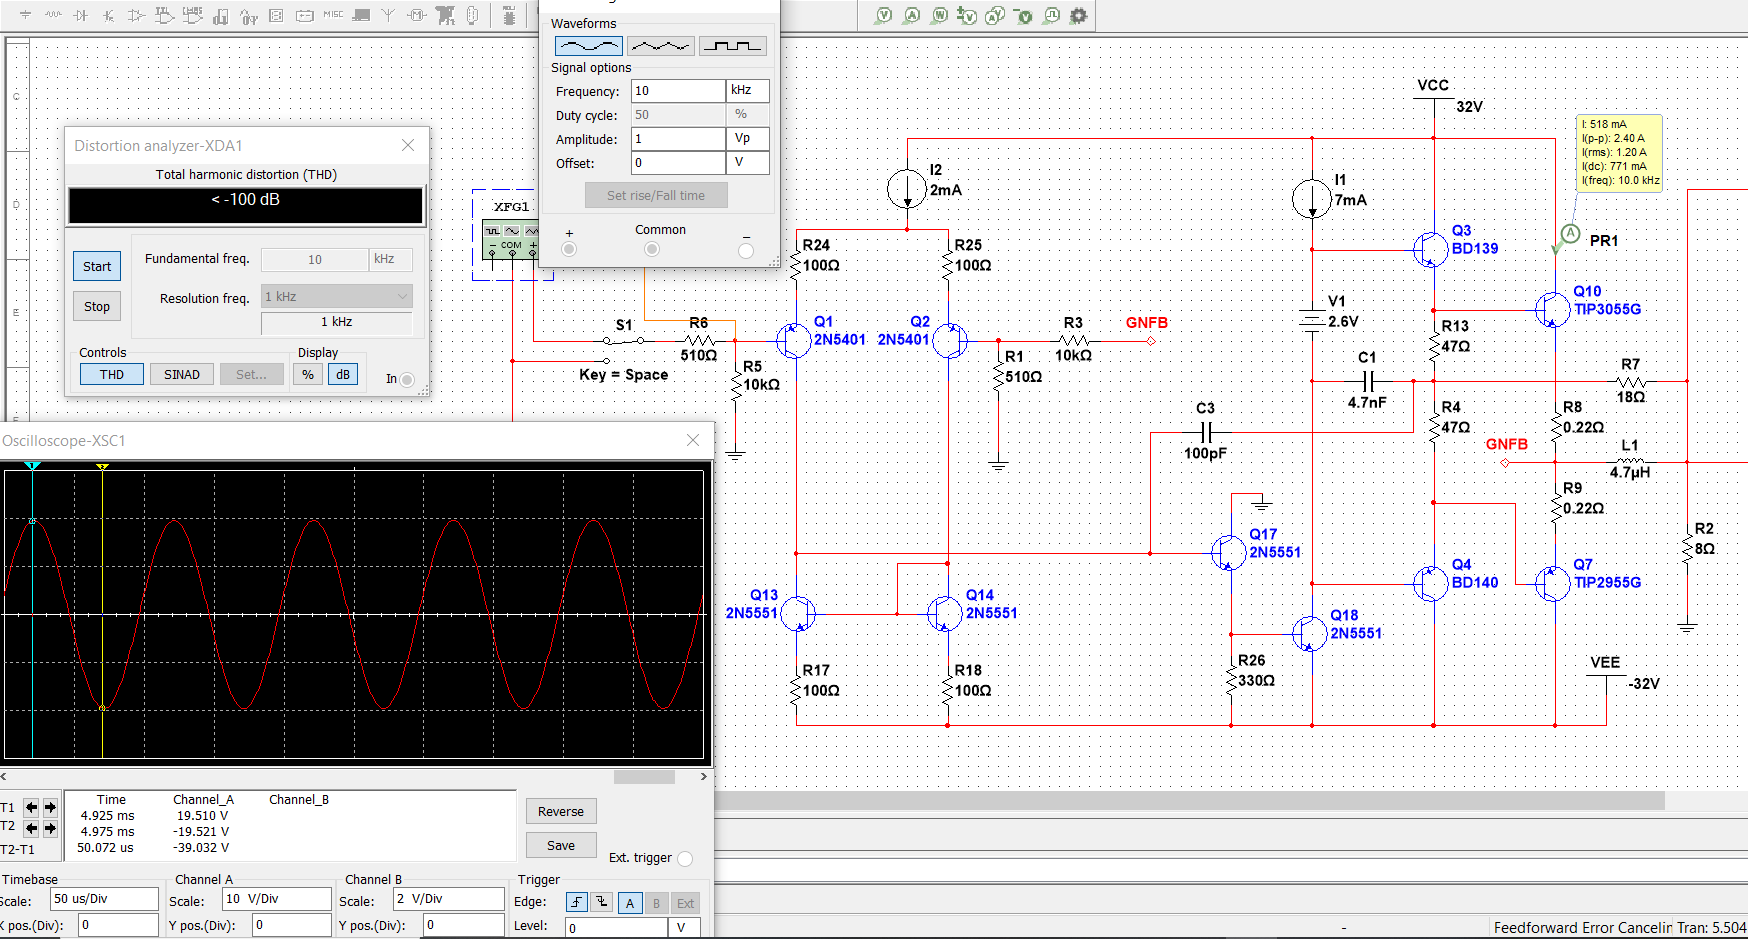Open the offset unit V dropdown
The image size is (1748, 939).
(748, 162)
